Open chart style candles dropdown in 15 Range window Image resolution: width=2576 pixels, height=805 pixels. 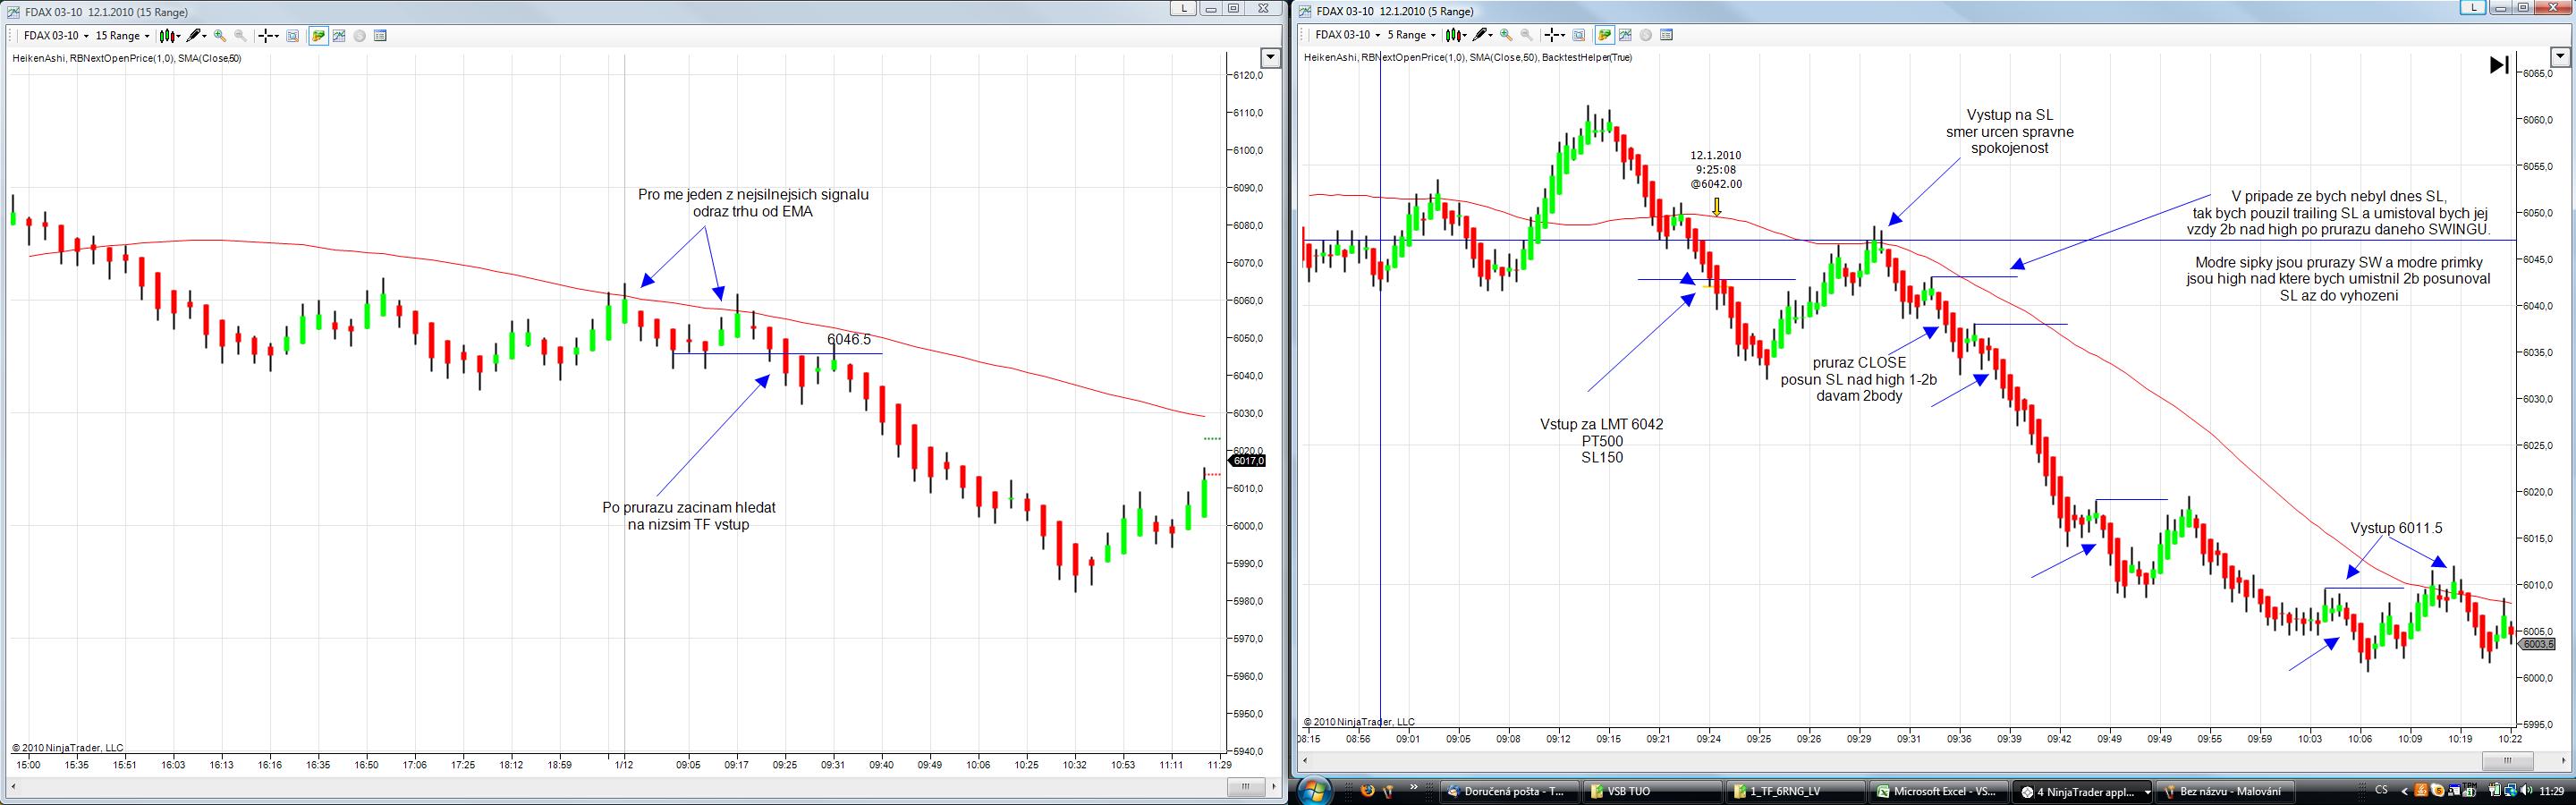(170, 36)
